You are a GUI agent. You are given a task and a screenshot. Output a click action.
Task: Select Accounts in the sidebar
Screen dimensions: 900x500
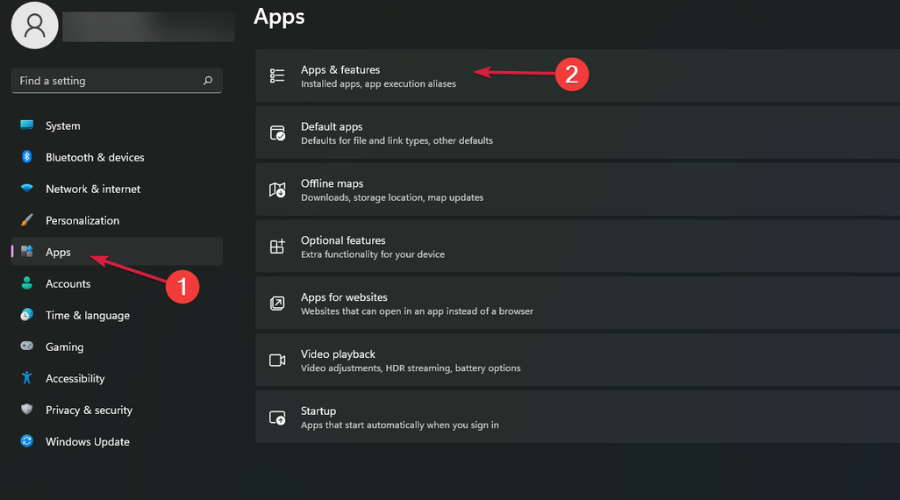pos(68,284)
